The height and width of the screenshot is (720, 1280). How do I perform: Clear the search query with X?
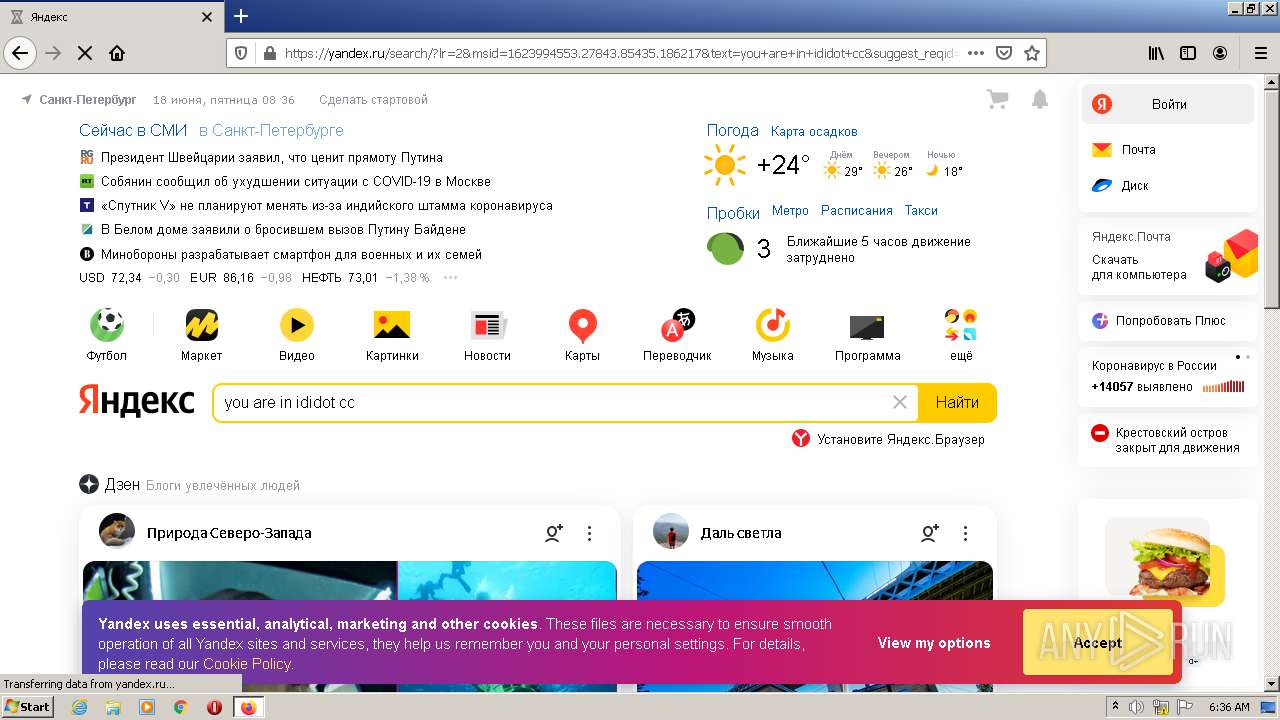(x=900, y=402)
